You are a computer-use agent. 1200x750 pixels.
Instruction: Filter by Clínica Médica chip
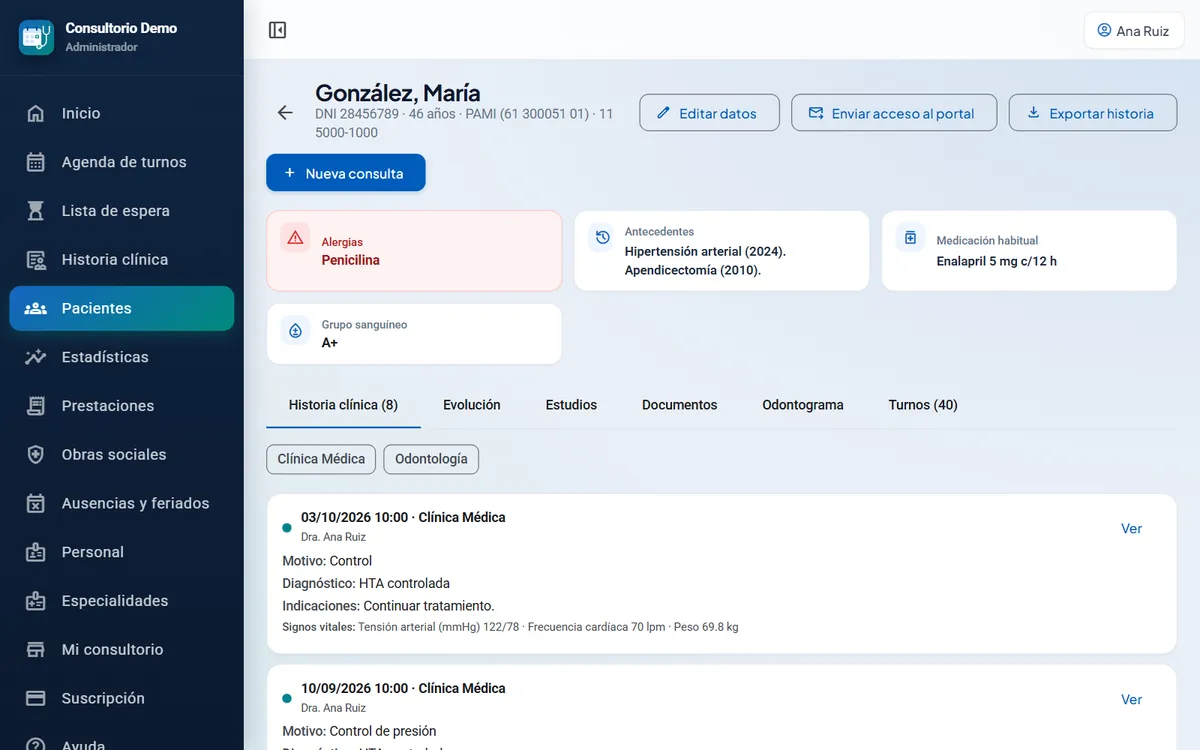point(321,459)
